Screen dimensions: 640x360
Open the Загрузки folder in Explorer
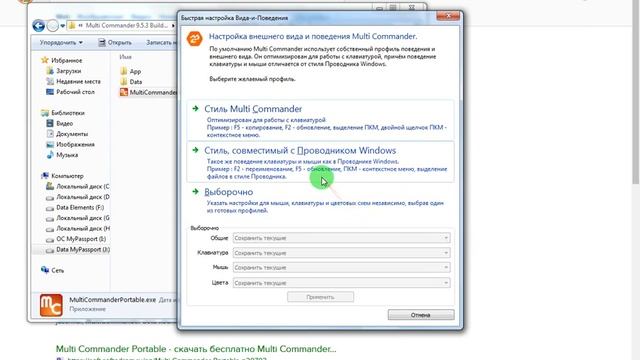[69, 71]
